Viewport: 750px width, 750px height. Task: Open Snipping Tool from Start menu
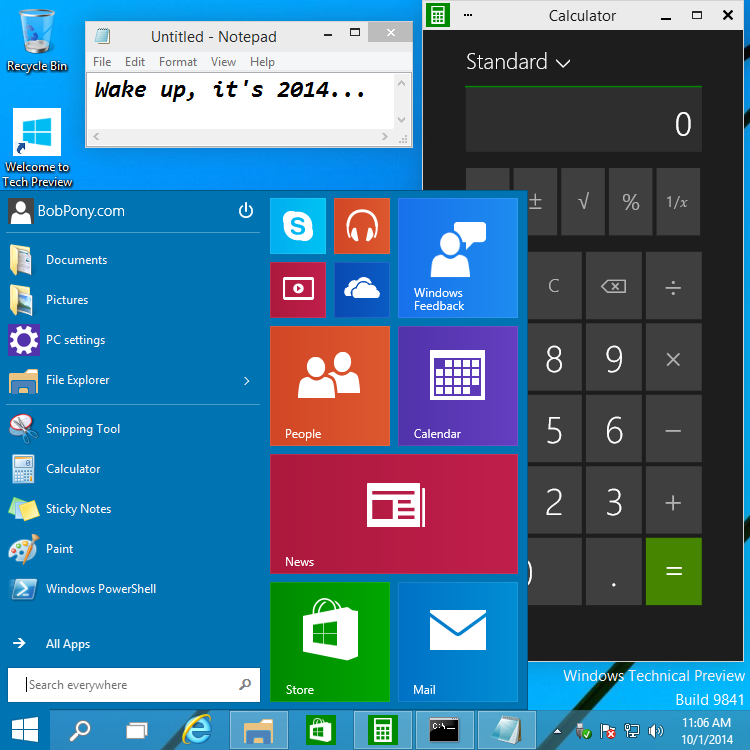tap(133, 429)
